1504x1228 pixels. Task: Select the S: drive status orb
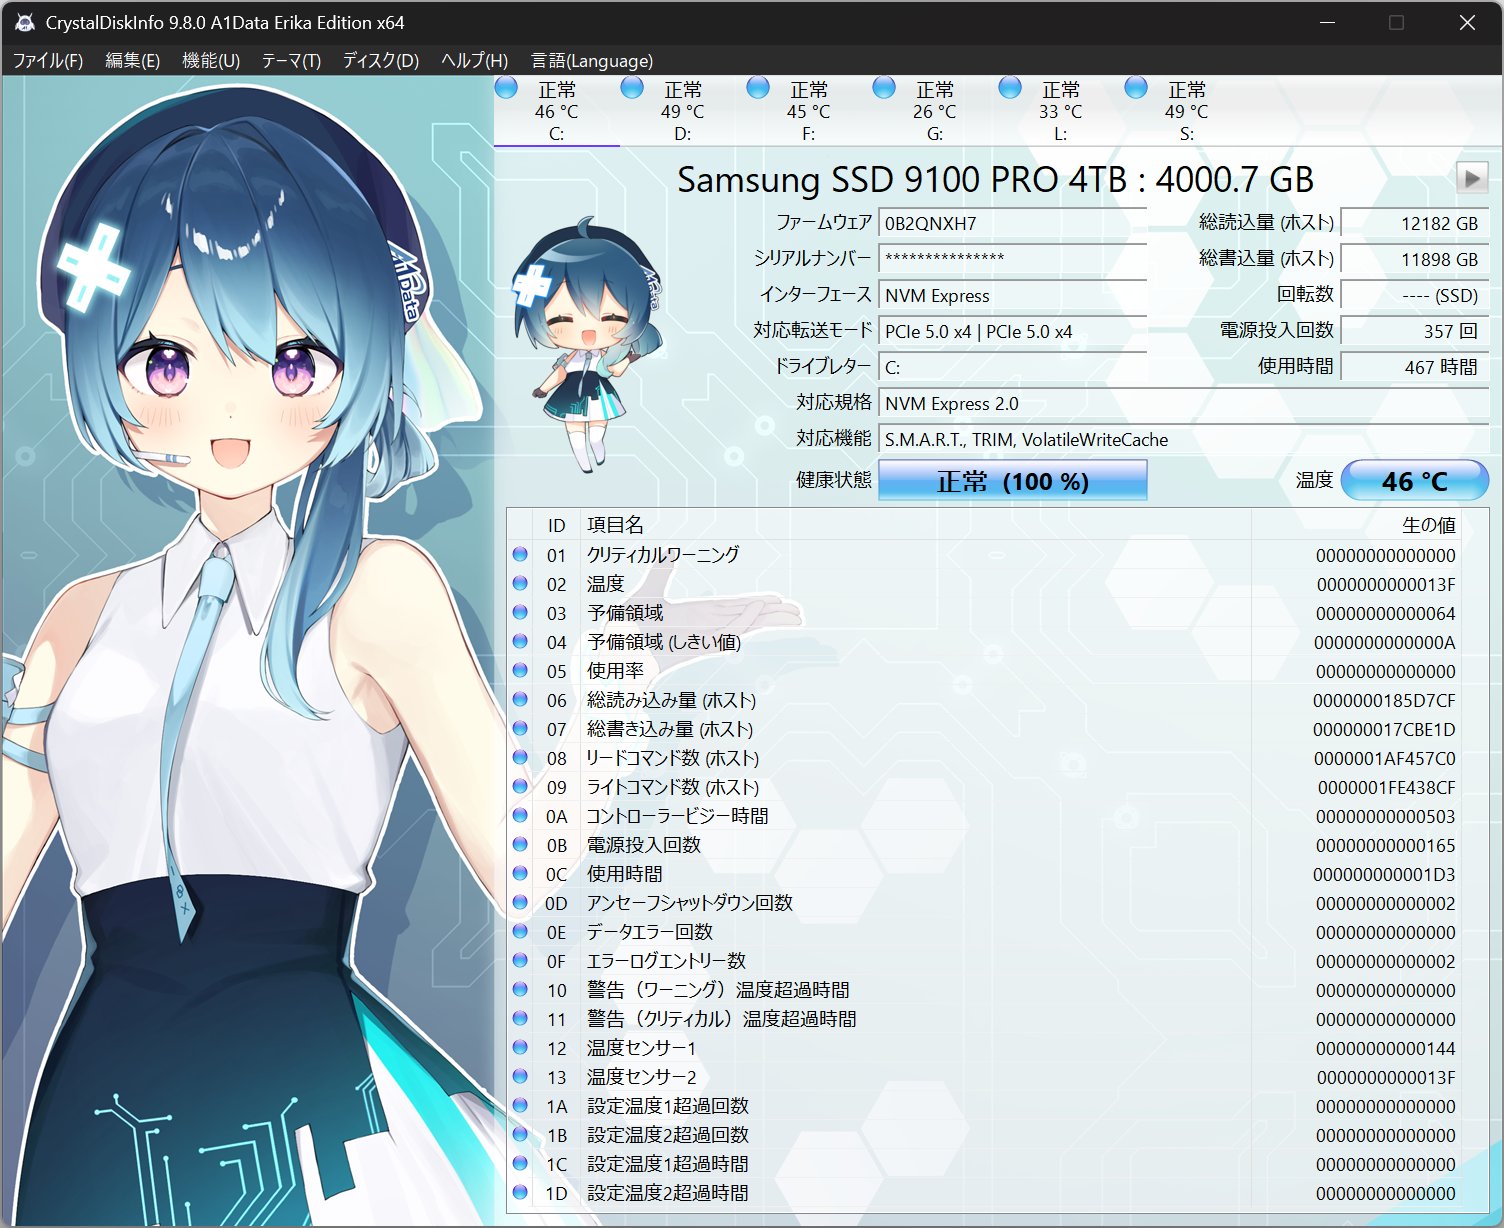click(x=1136, y=88)
